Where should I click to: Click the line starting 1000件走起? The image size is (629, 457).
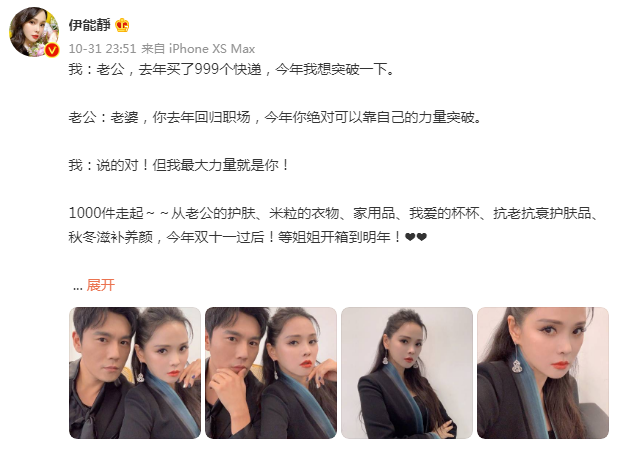(x=334, y=213)
